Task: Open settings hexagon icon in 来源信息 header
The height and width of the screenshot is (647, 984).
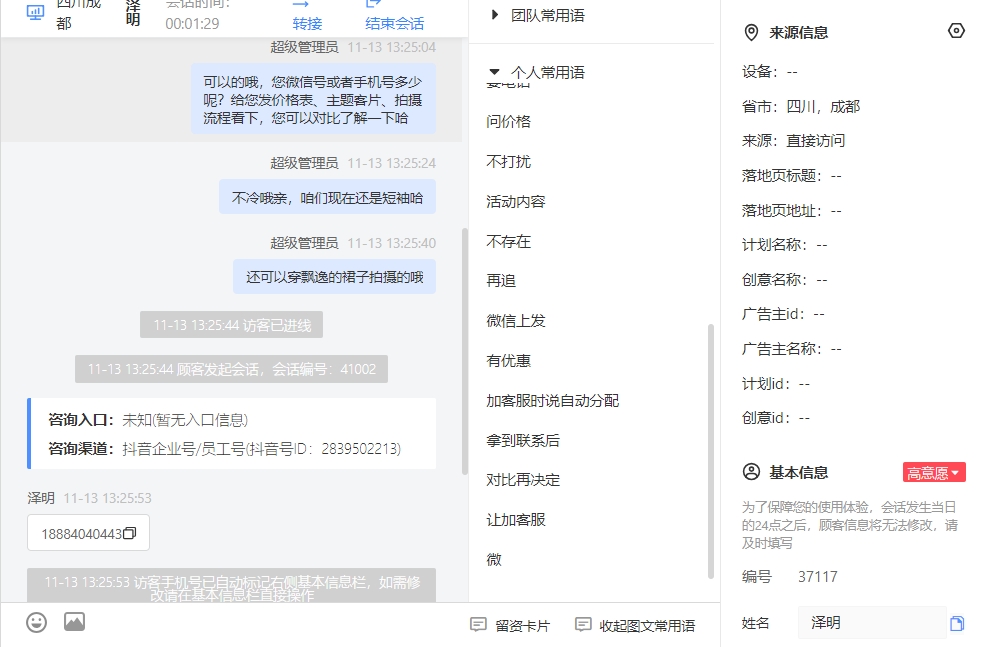Action: (x=956, y=31)
